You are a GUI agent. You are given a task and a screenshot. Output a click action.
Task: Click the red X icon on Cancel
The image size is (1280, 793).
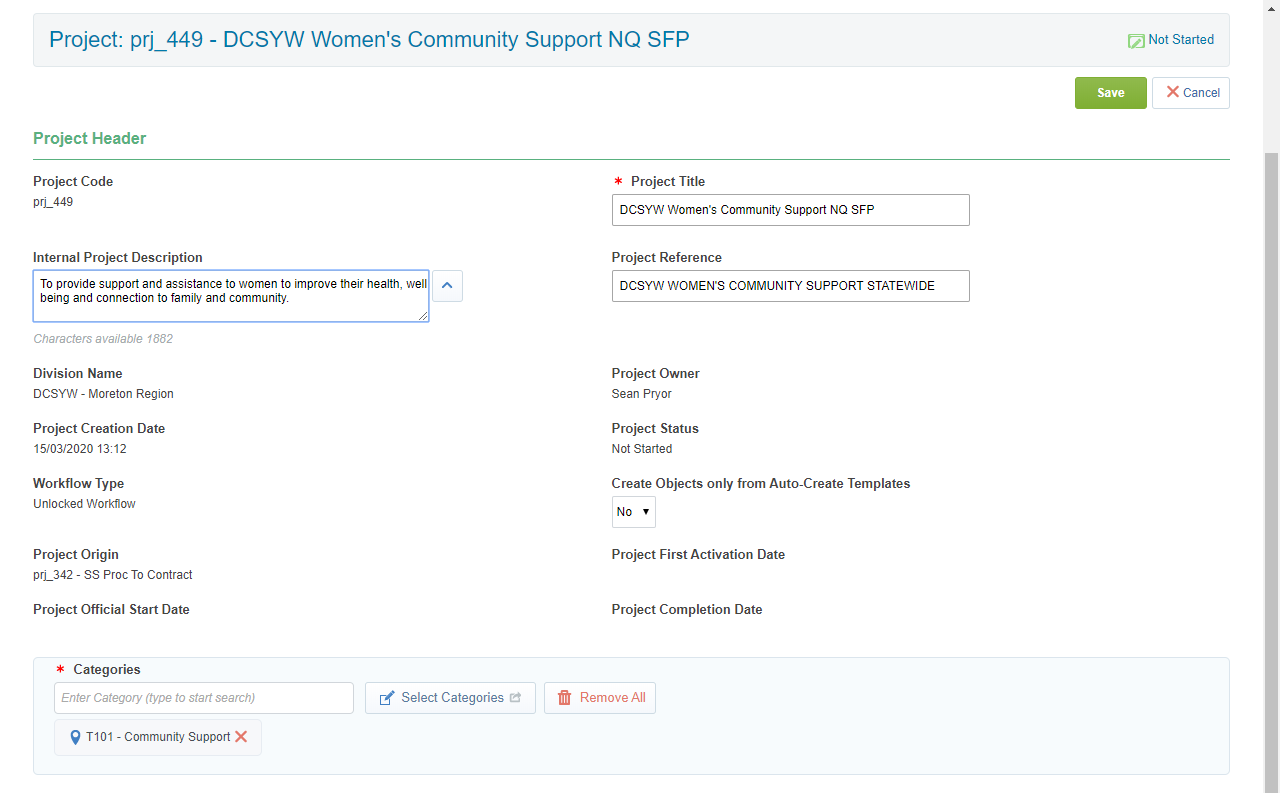[1173, 92]
